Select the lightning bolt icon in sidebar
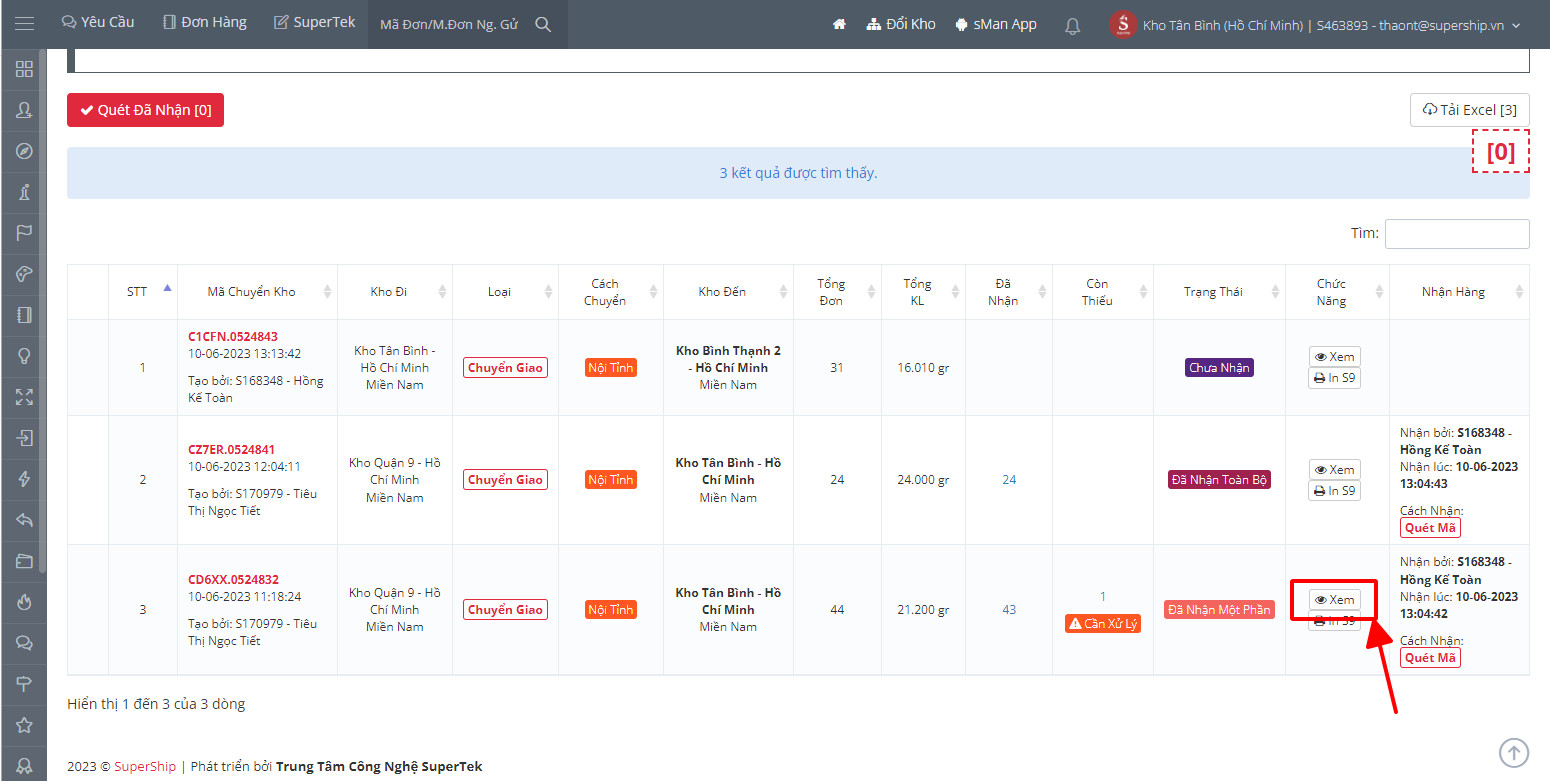The image size is (1550, 781). [x=24, y=479]
